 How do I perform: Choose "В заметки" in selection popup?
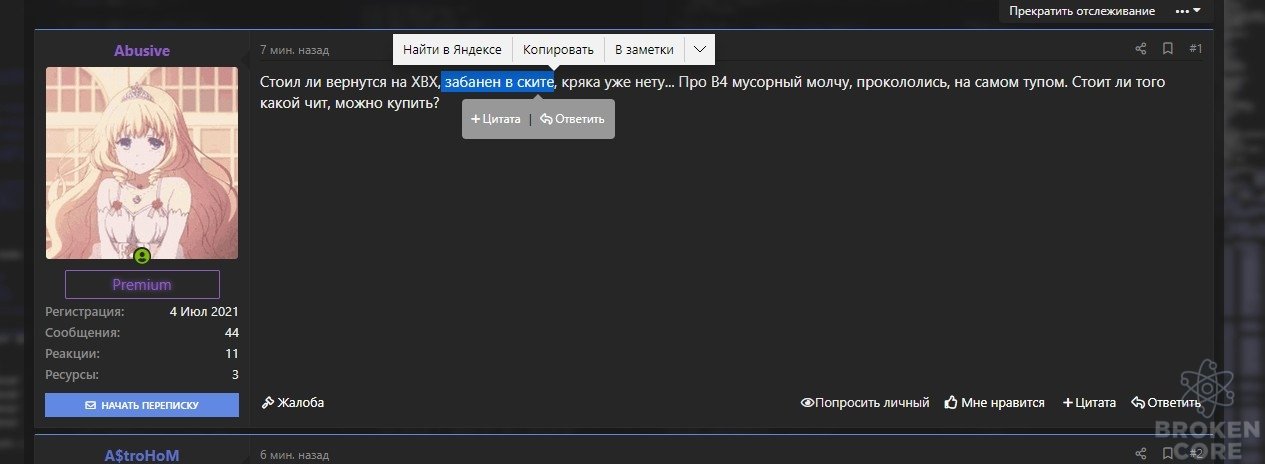644,49
